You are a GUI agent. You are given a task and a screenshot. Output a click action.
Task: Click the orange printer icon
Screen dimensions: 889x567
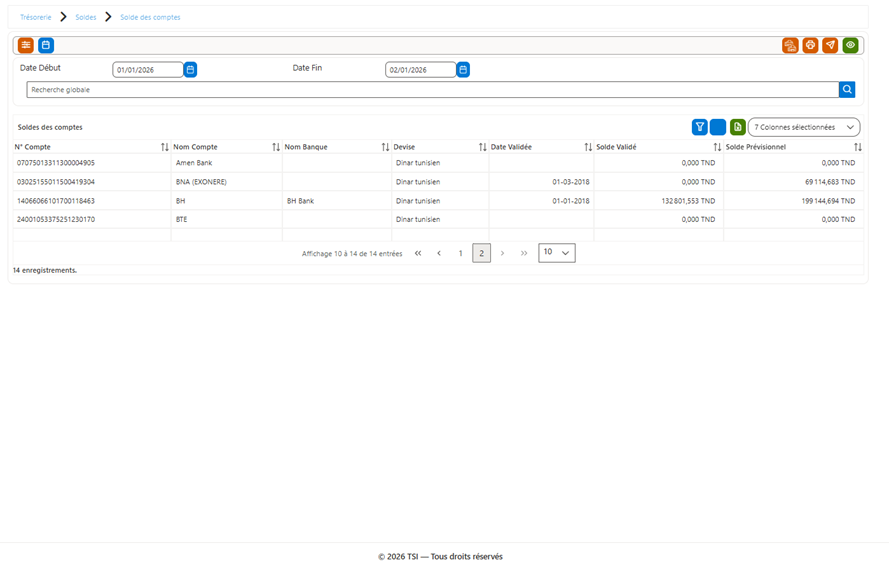[810, 45]
